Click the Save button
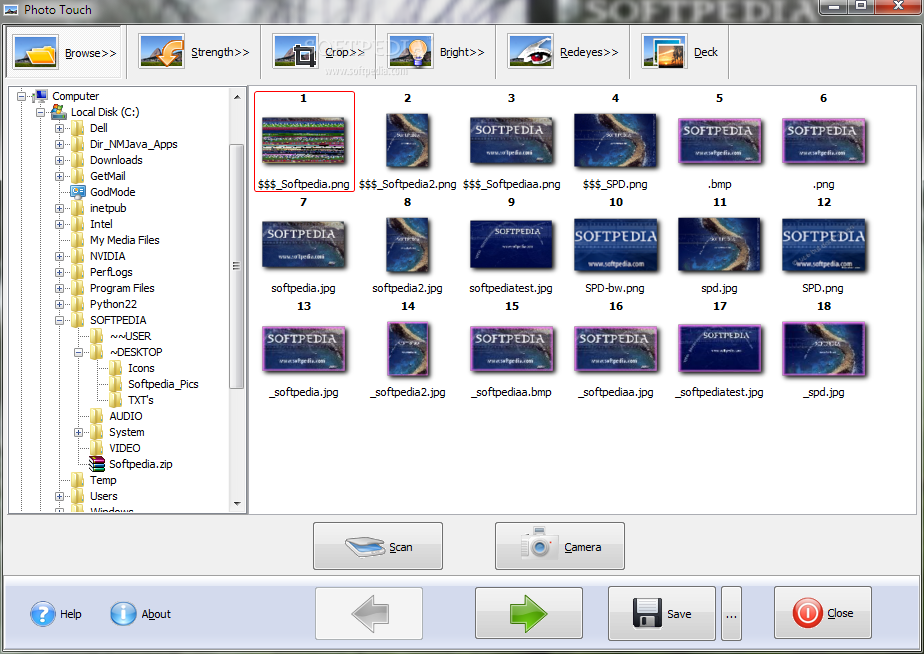 click(x=662, y=613)
